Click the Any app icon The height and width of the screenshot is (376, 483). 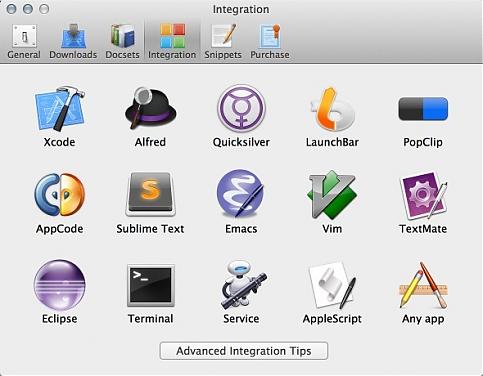click(x=423, y=285)
